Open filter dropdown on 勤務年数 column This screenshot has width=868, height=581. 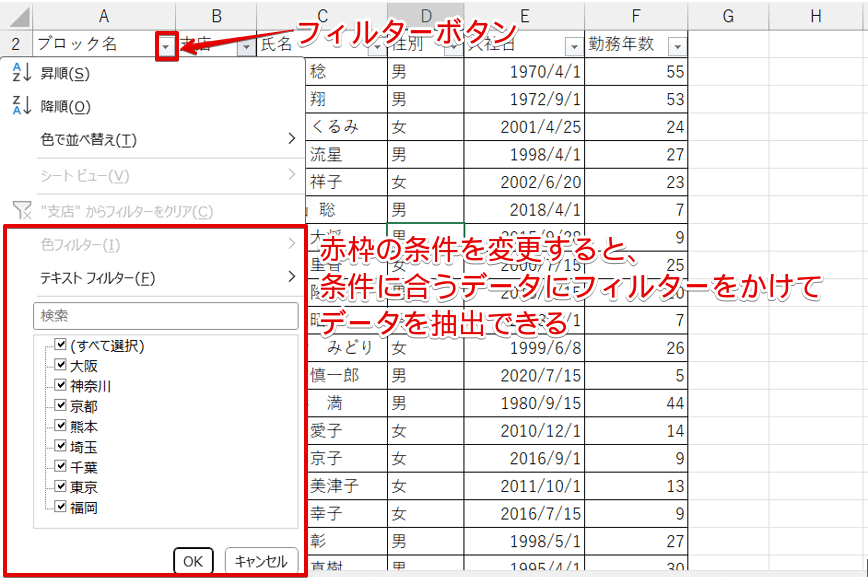pos(677,46)
